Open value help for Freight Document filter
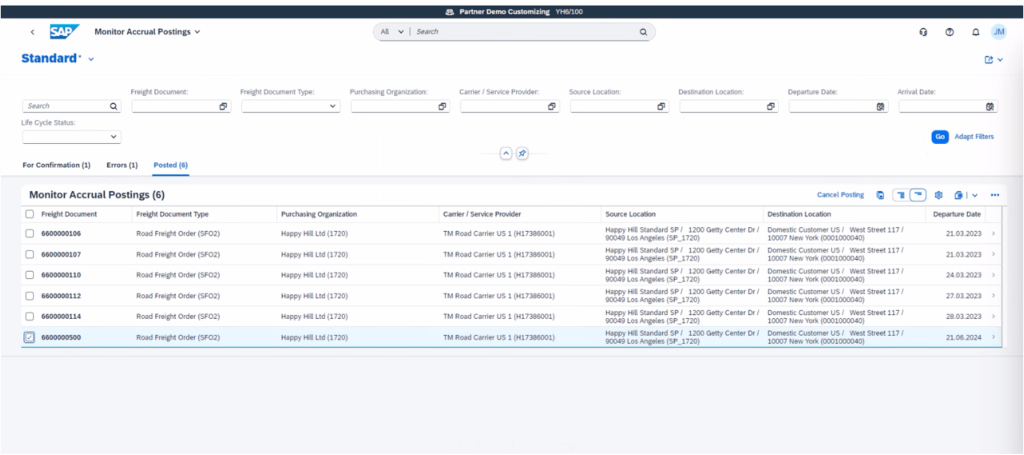Screen dimensions: 1024x455 pos(223,106)
